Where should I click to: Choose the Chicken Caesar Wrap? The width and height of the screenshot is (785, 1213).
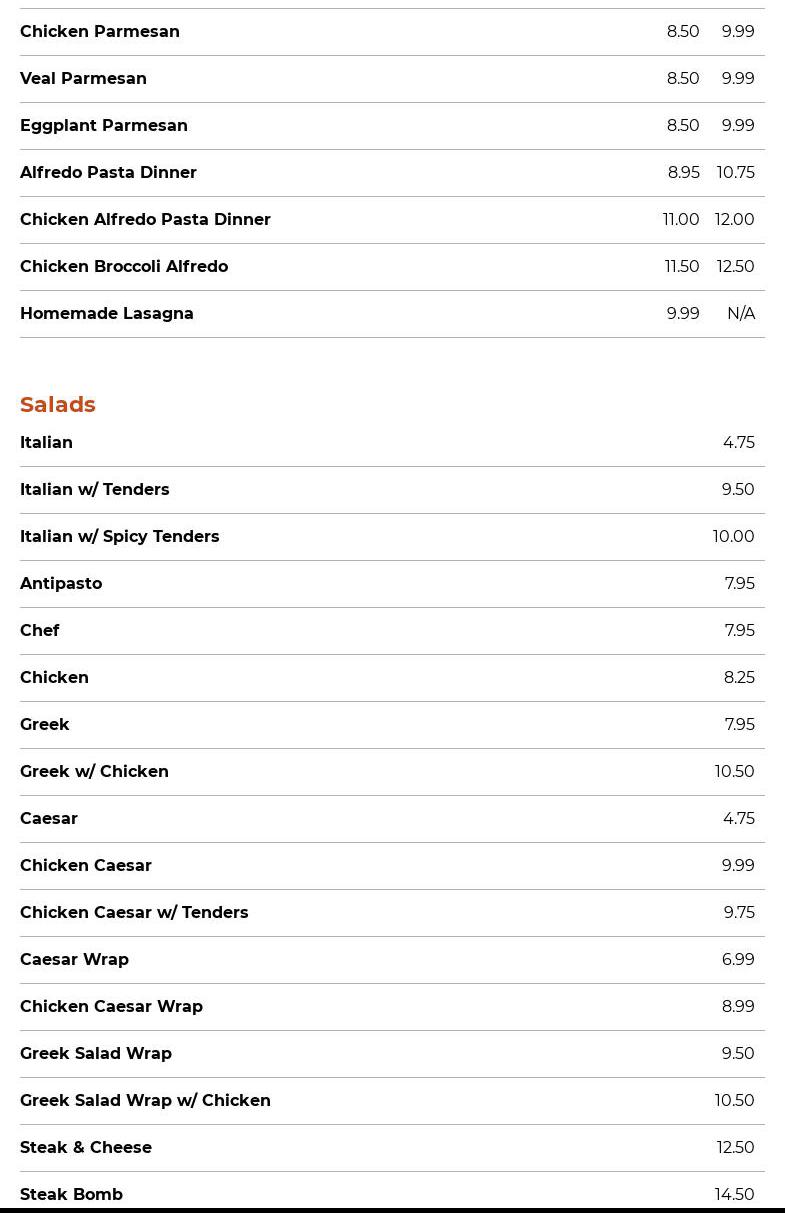[x=111, y=1007]
